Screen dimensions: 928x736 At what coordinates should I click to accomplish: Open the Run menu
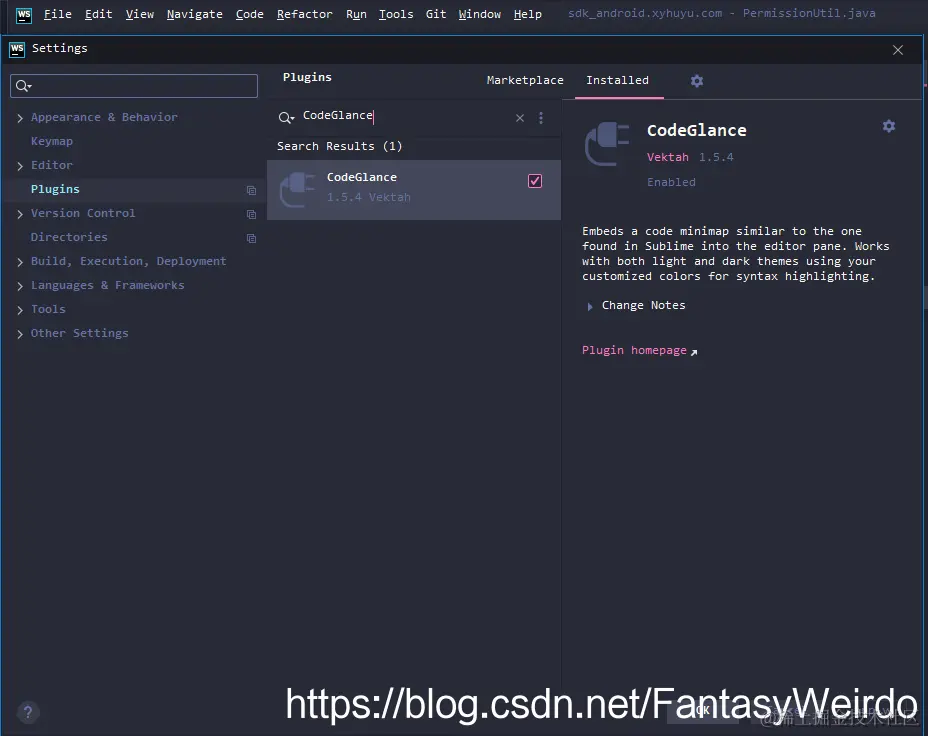coord(356,14)
